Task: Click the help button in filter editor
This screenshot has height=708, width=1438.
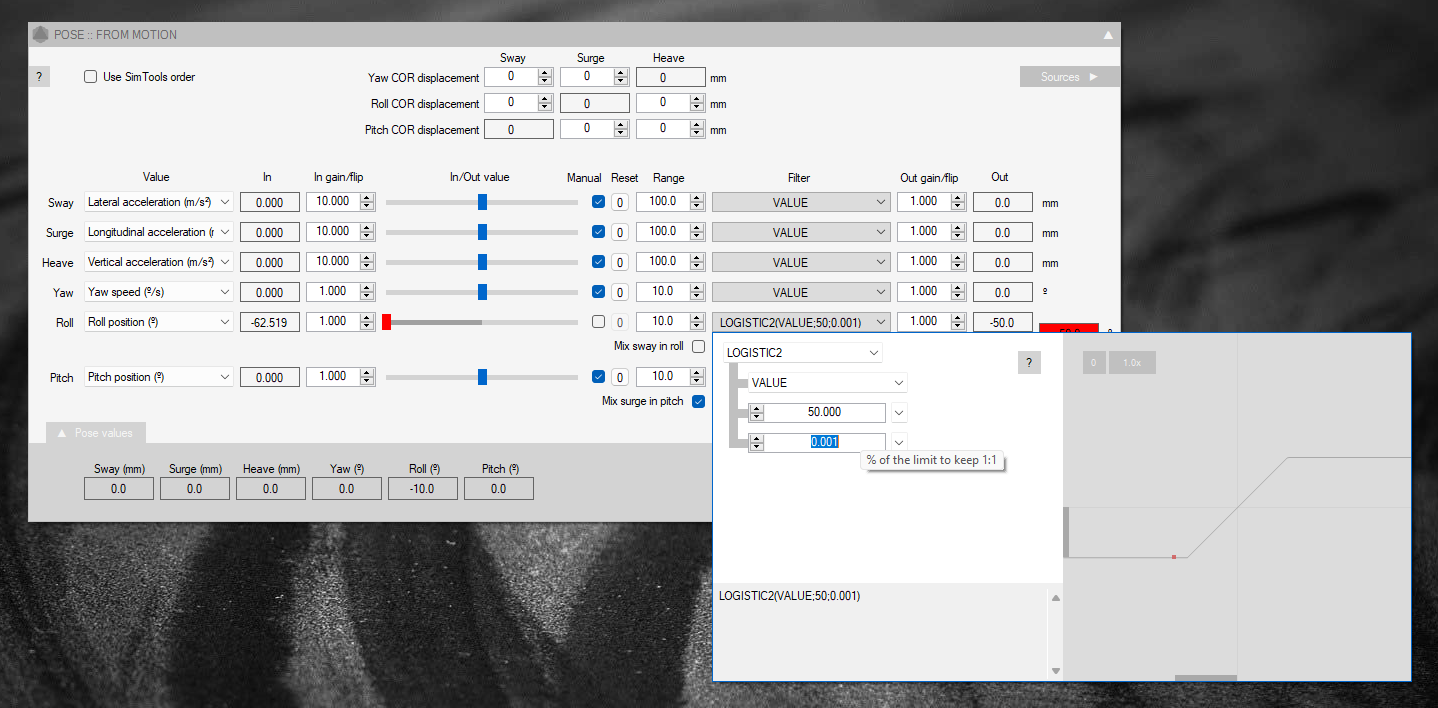Action: (1029, 363)
